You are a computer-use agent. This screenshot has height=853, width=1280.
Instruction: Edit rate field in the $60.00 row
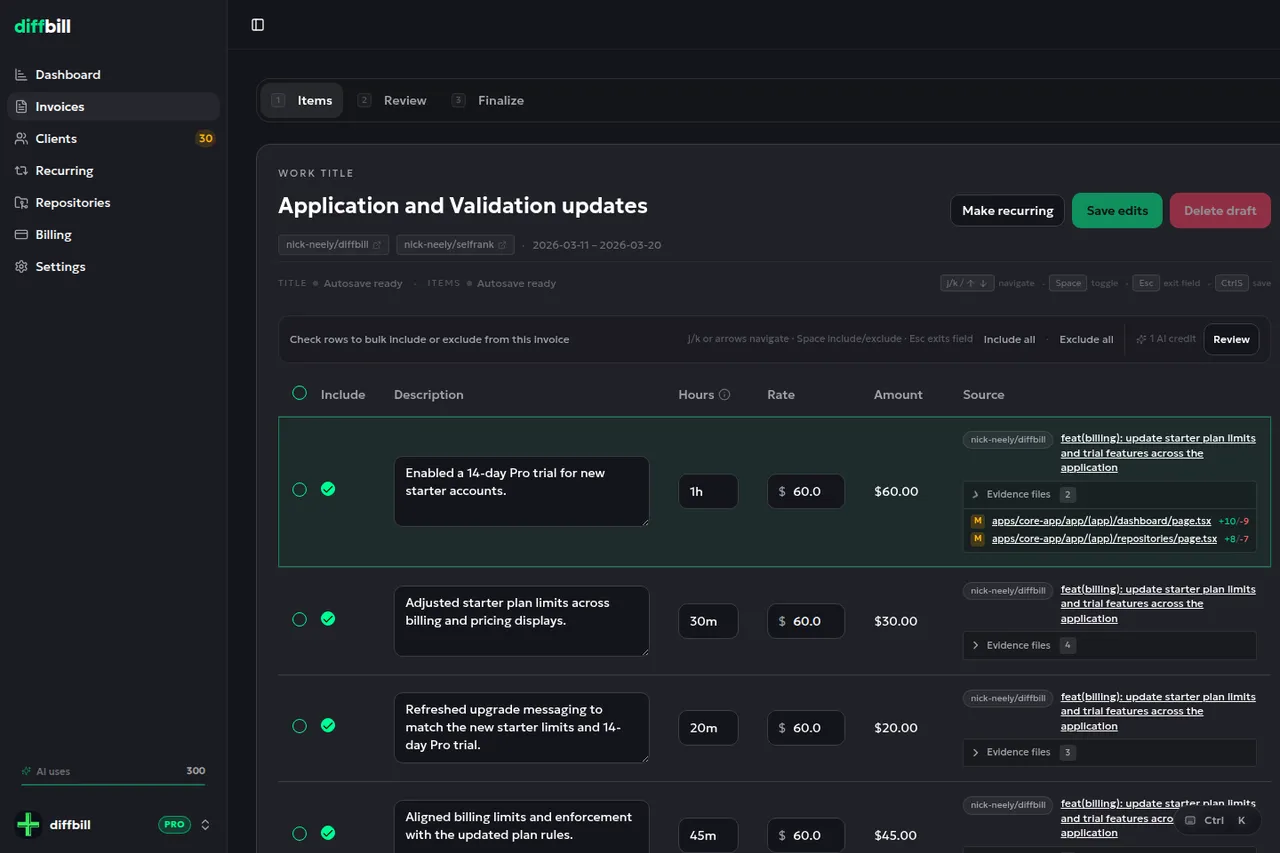(806, 491)
